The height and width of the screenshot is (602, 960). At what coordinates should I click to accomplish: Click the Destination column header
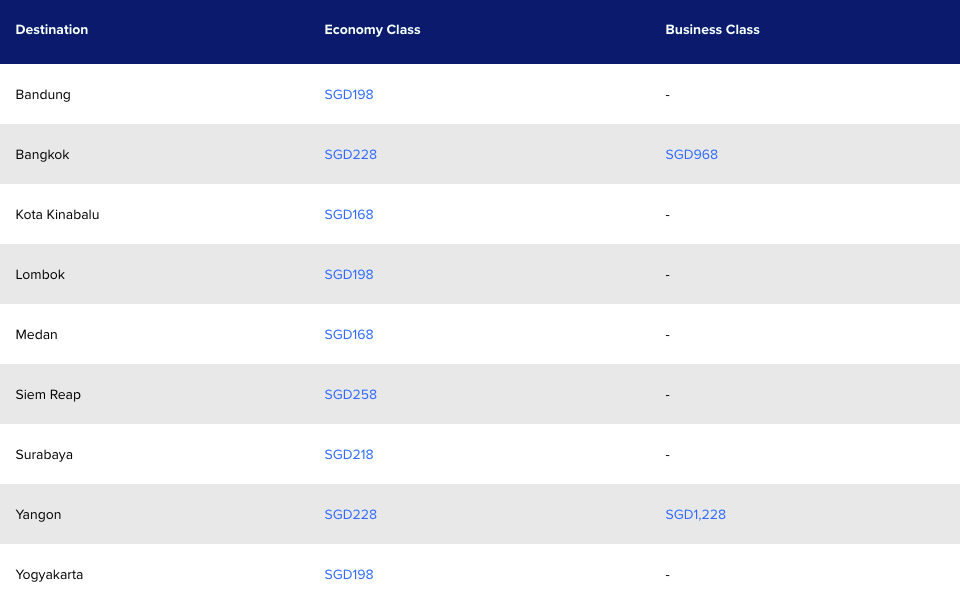click(x=52, y=30)
